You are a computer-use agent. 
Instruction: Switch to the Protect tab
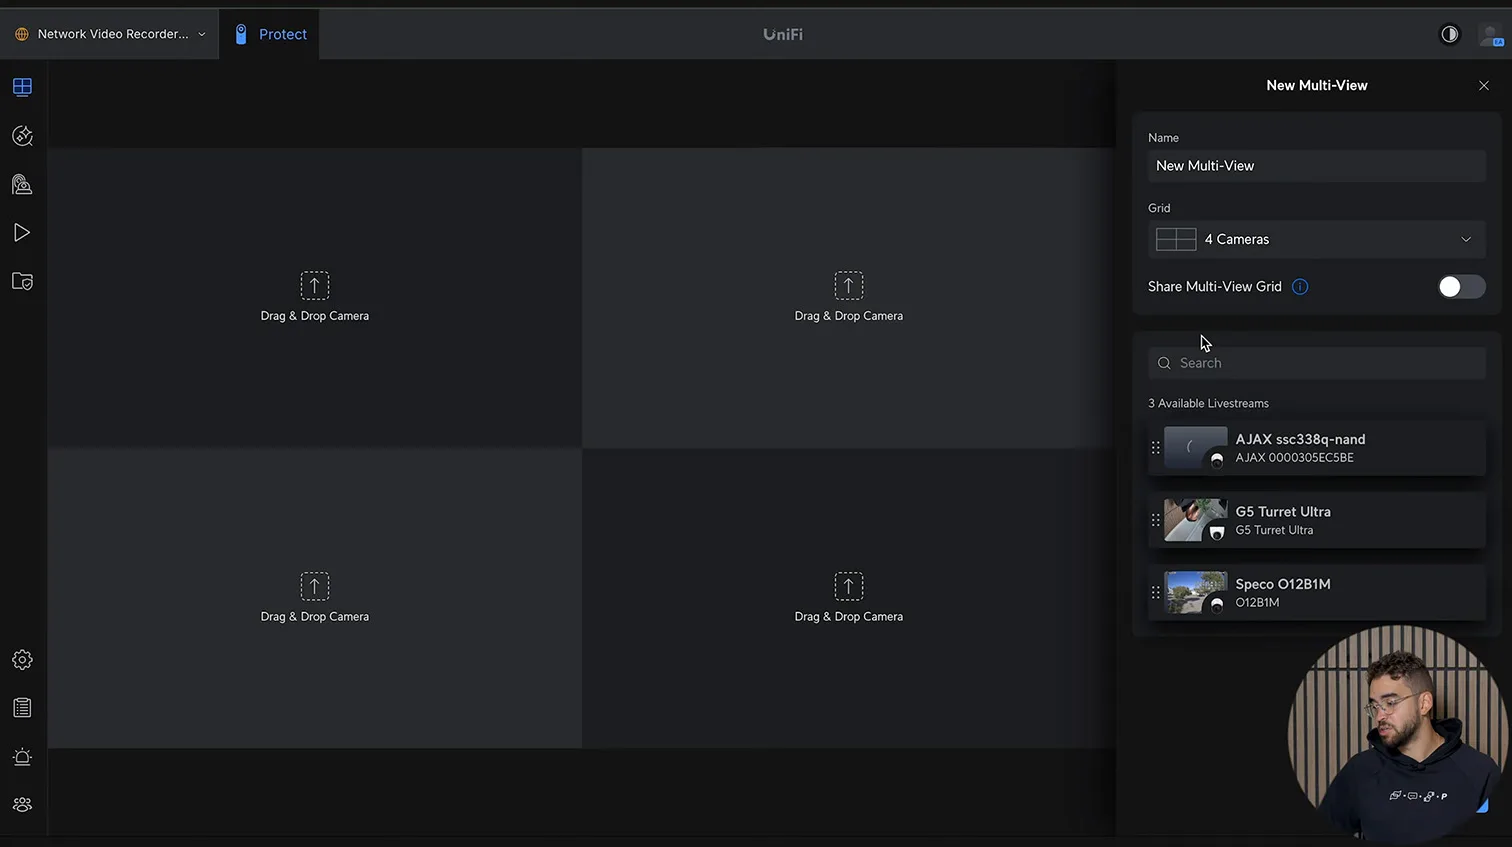click(270, 34)
